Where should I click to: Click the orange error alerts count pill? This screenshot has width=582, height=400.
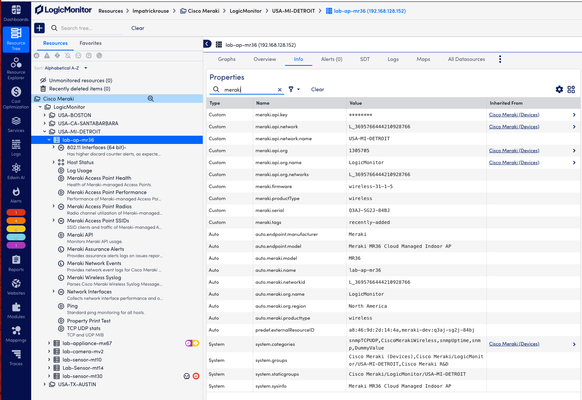[x=16, y=220]
